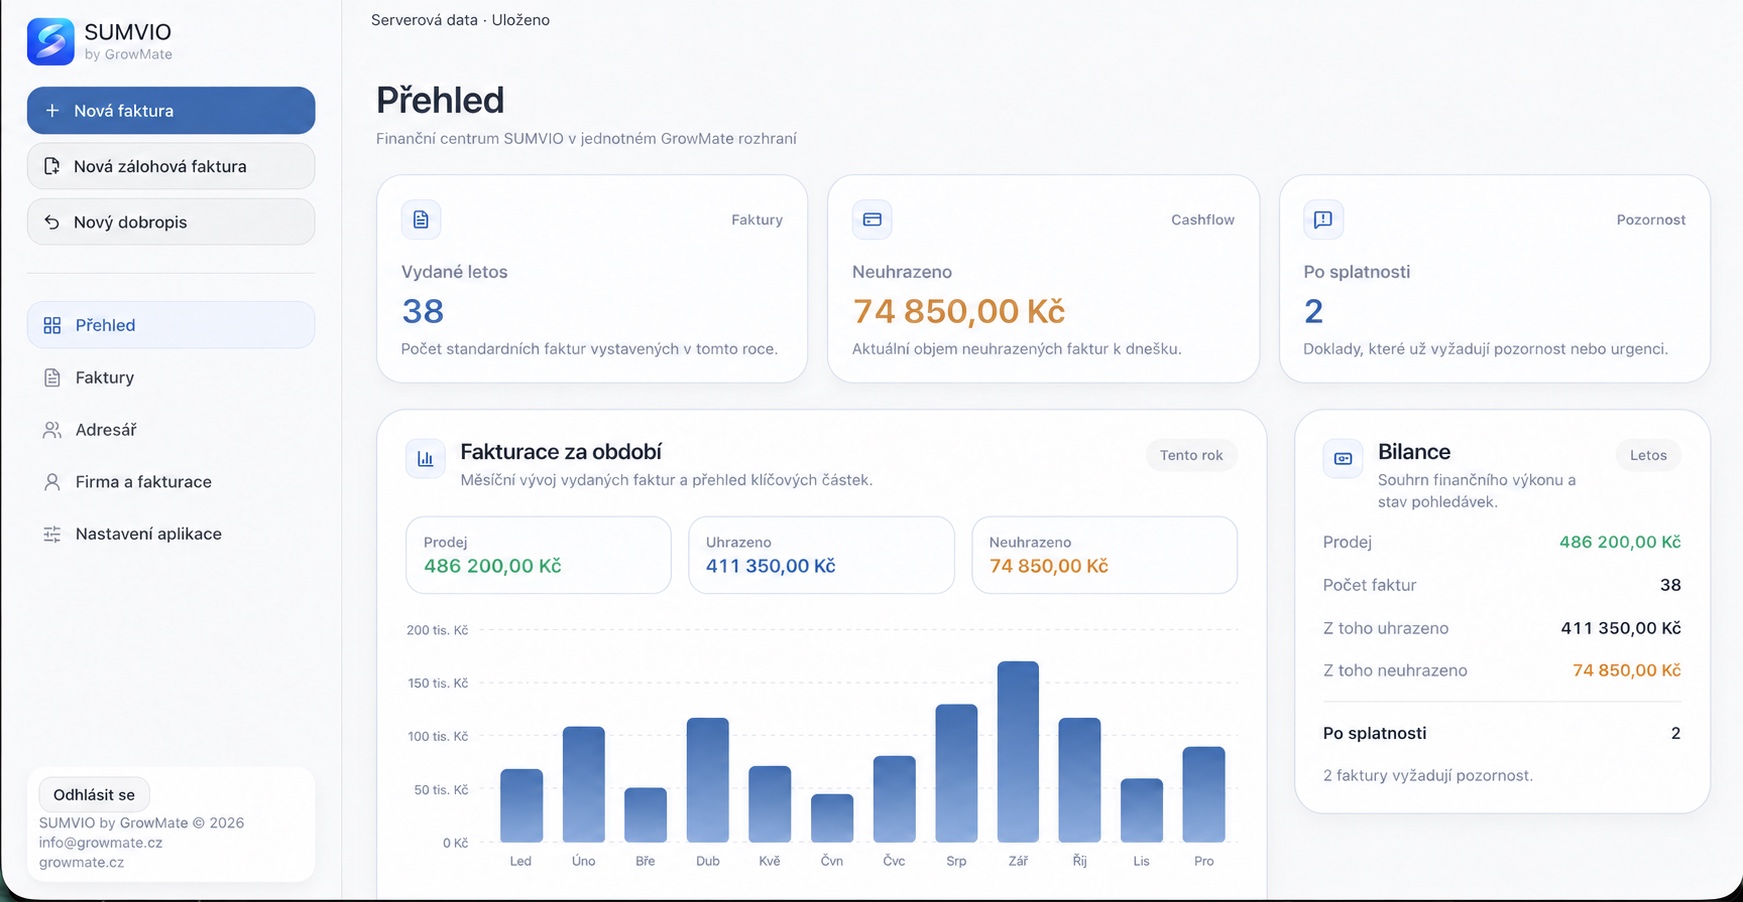The image size is (1743, 902).
Task: Click the Počet faktur row in Bilance
Action: [1502, 585]
